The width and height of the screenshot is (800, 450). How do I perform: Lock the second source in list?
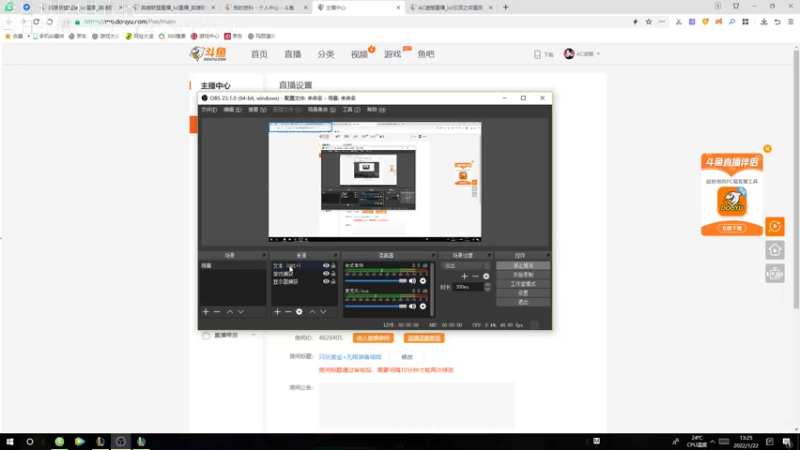[x=334, y=273]
